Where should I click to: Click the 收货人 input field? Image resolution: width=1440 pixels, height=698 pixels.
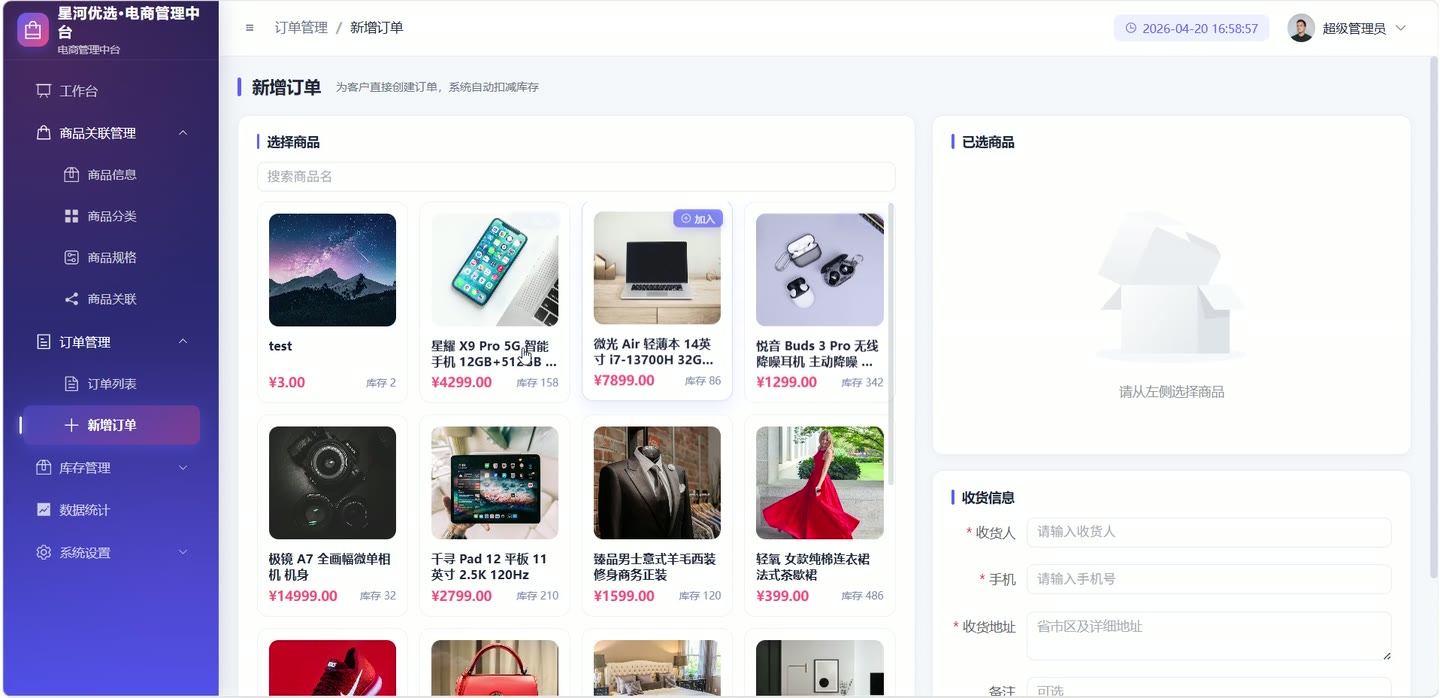(1208, 532)
